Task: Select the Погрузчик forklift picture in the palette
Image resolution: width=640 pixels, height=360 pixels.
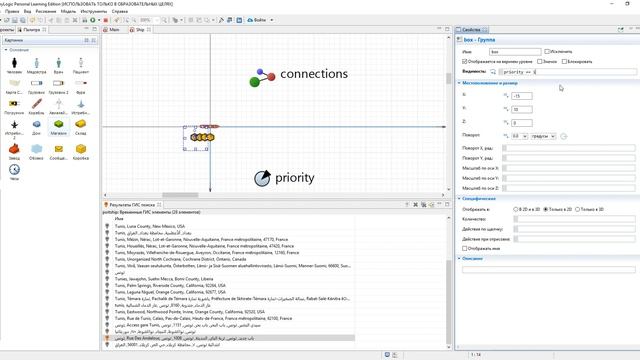Action: coord(14,104)
